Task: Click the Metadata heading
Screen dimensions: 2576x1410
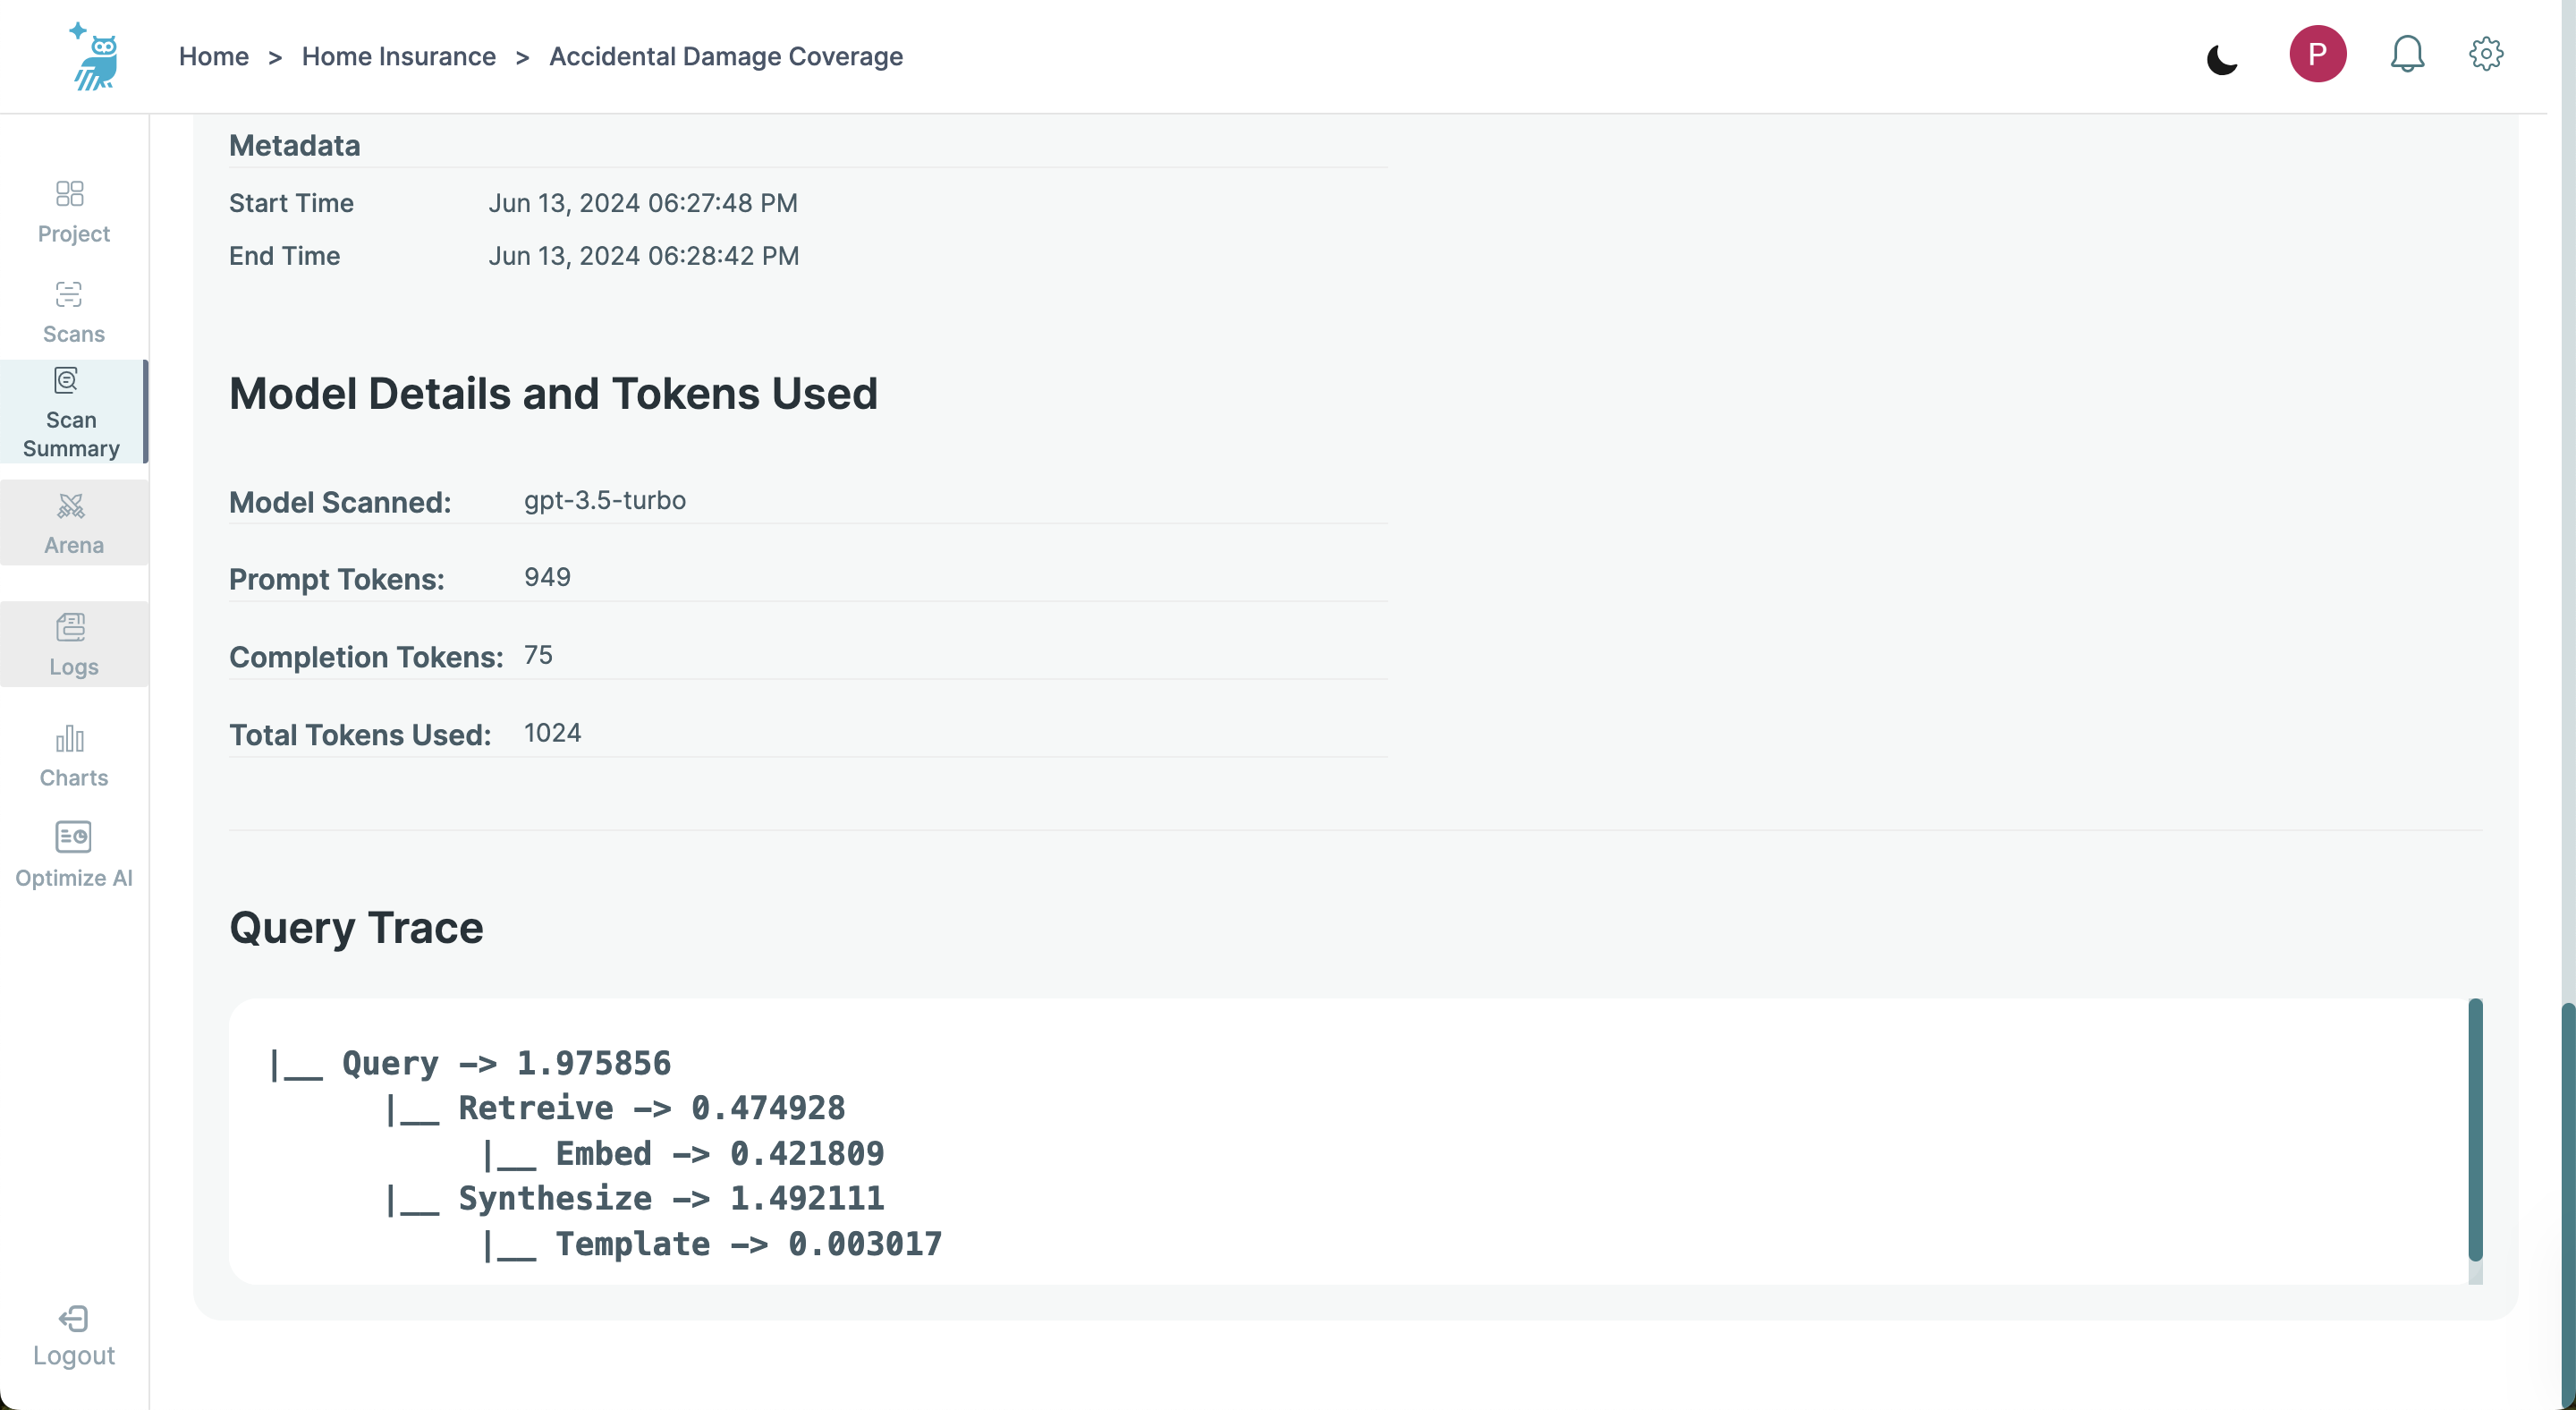Action: (295, 146)
